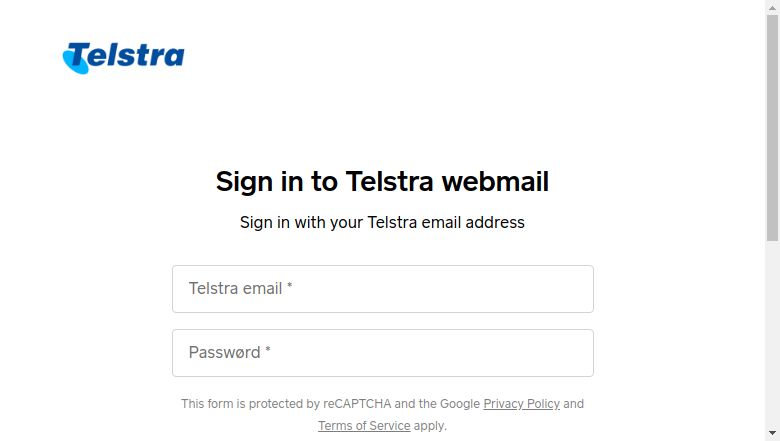
Task: Click the scrollbar track below the thumb
Action: pyautogui.click(x=772, y=333)
